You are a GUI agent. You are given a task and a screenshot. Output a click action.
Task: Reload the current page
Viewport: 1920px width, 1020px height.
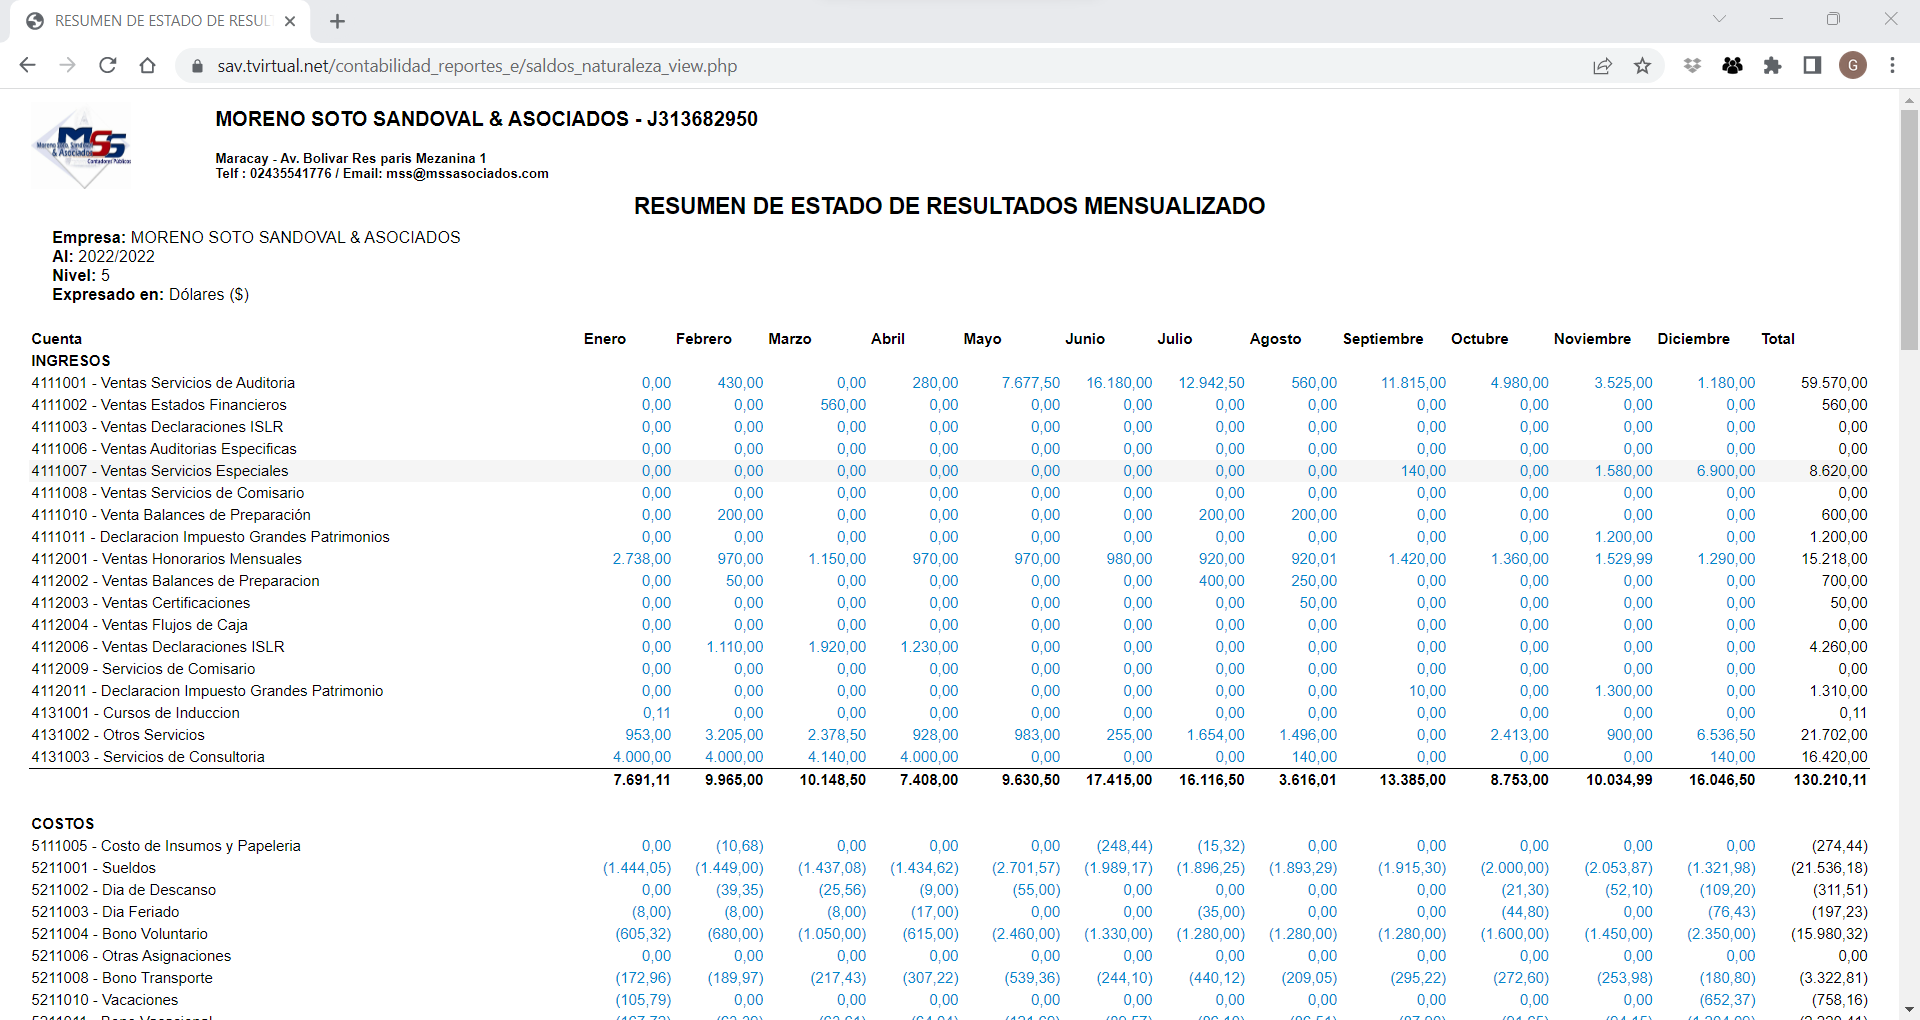tap(107, 65)
